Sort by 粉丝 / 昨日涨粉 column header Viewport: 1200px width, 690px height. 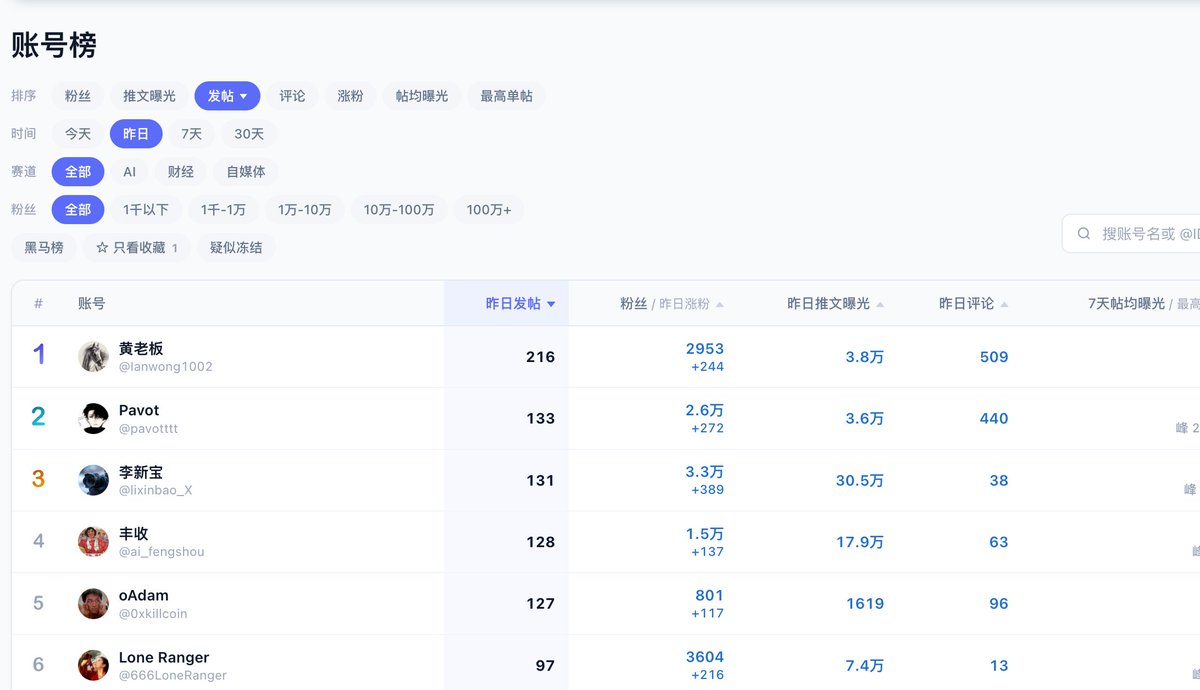(671, 303)
